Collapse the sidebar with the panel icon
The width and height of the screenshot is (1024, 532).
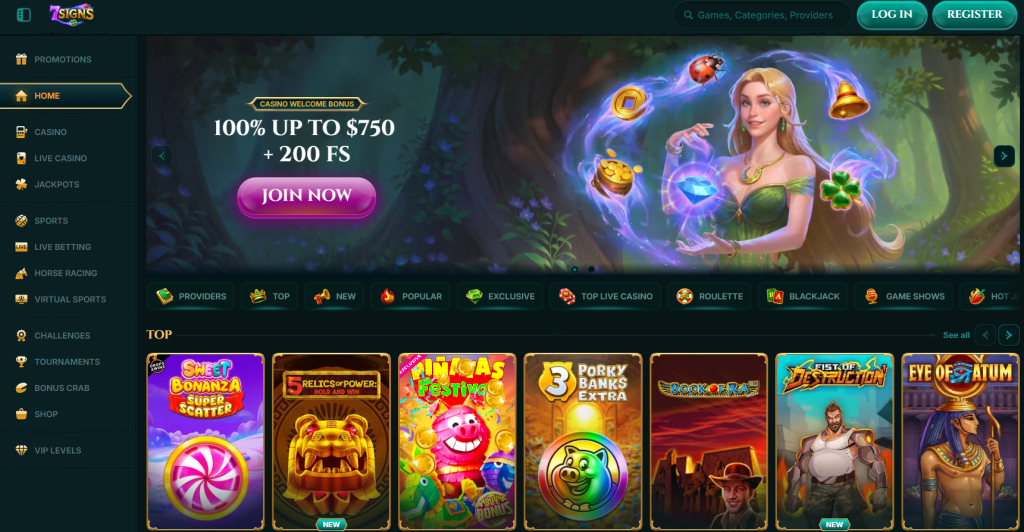coord(24,14)
